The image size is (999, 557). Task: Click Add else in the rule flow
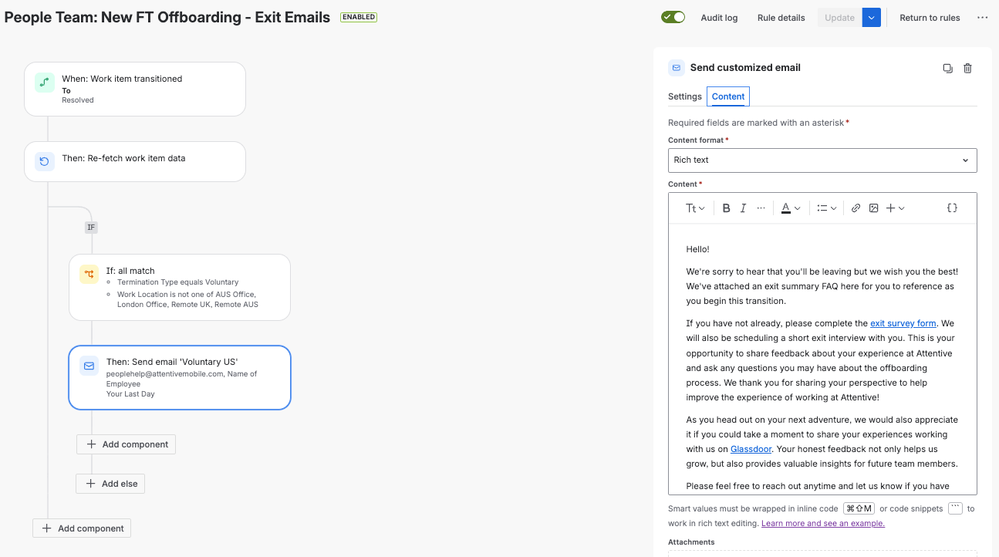(x=111, y=483)
